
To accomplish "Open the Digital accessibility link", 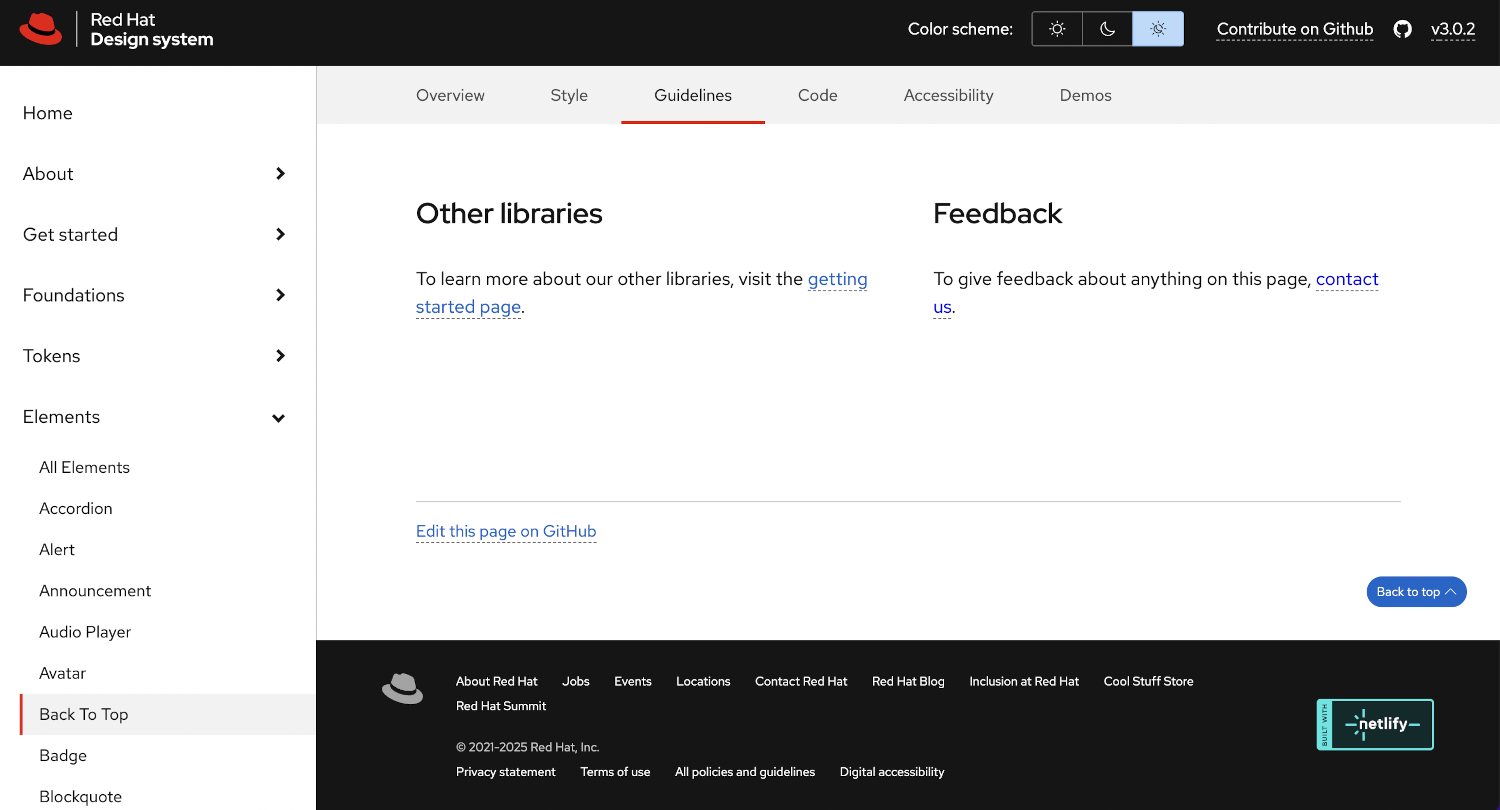I will [x=892, y=772].
